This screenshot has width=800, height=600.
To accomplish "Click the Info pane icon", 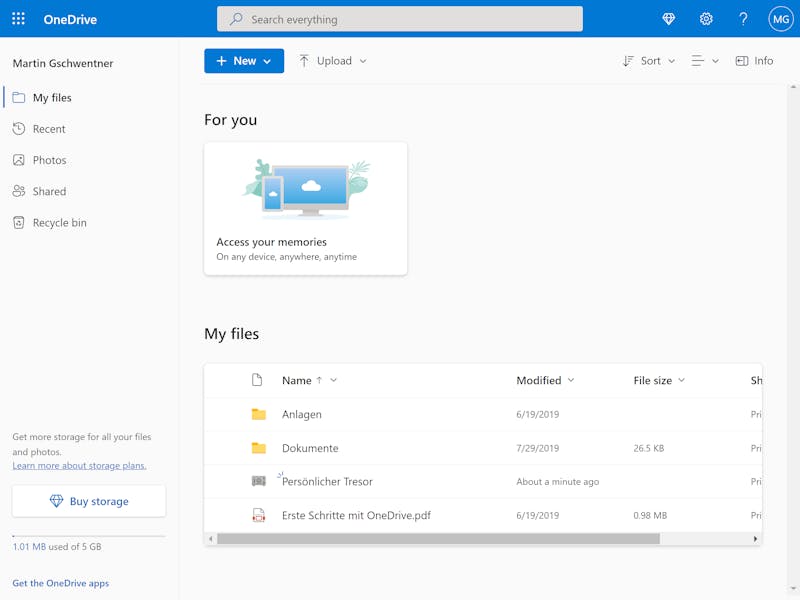I will click(741, 61).
